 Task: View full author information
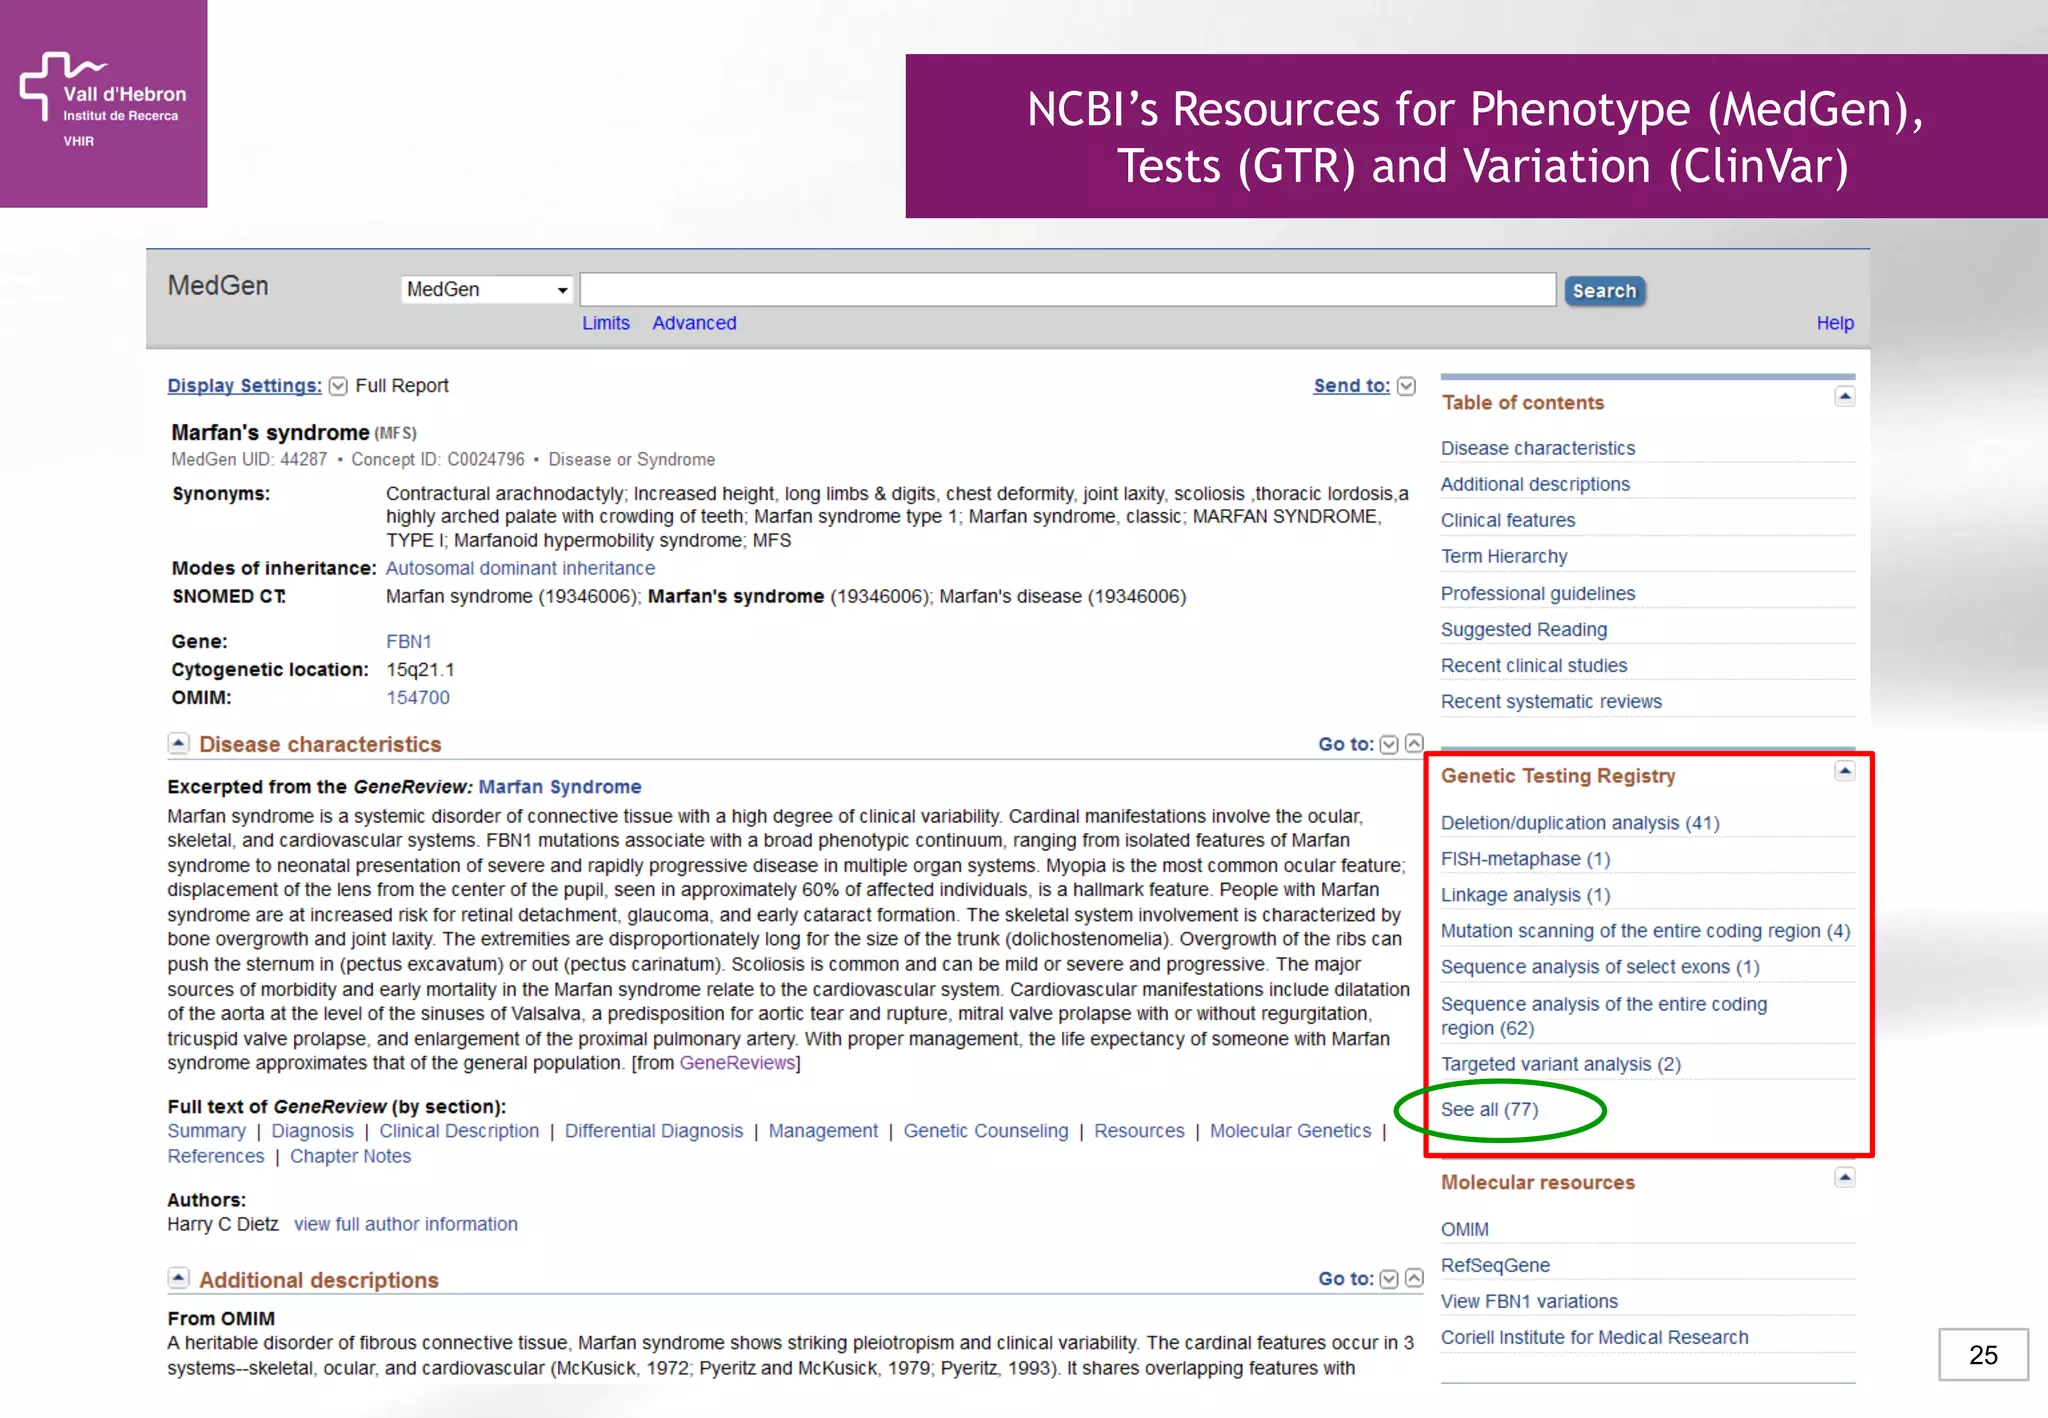(406, 1224)
